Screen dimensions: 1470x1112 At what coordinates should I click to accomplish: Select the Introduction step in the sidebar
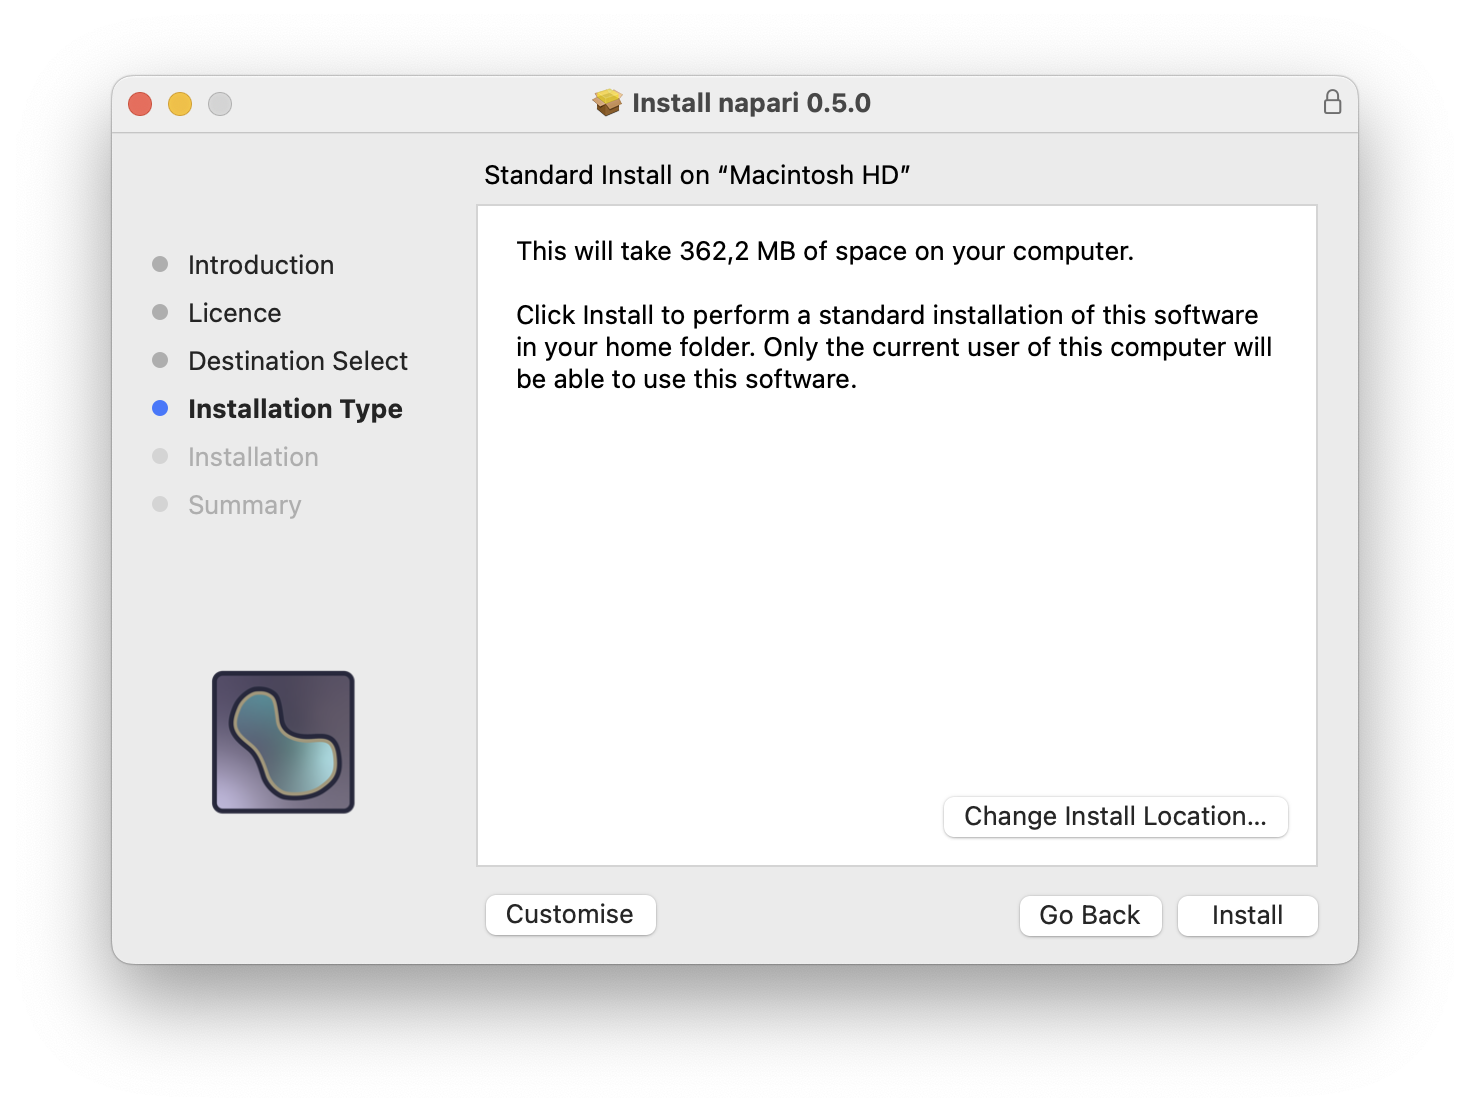(260, 264)
